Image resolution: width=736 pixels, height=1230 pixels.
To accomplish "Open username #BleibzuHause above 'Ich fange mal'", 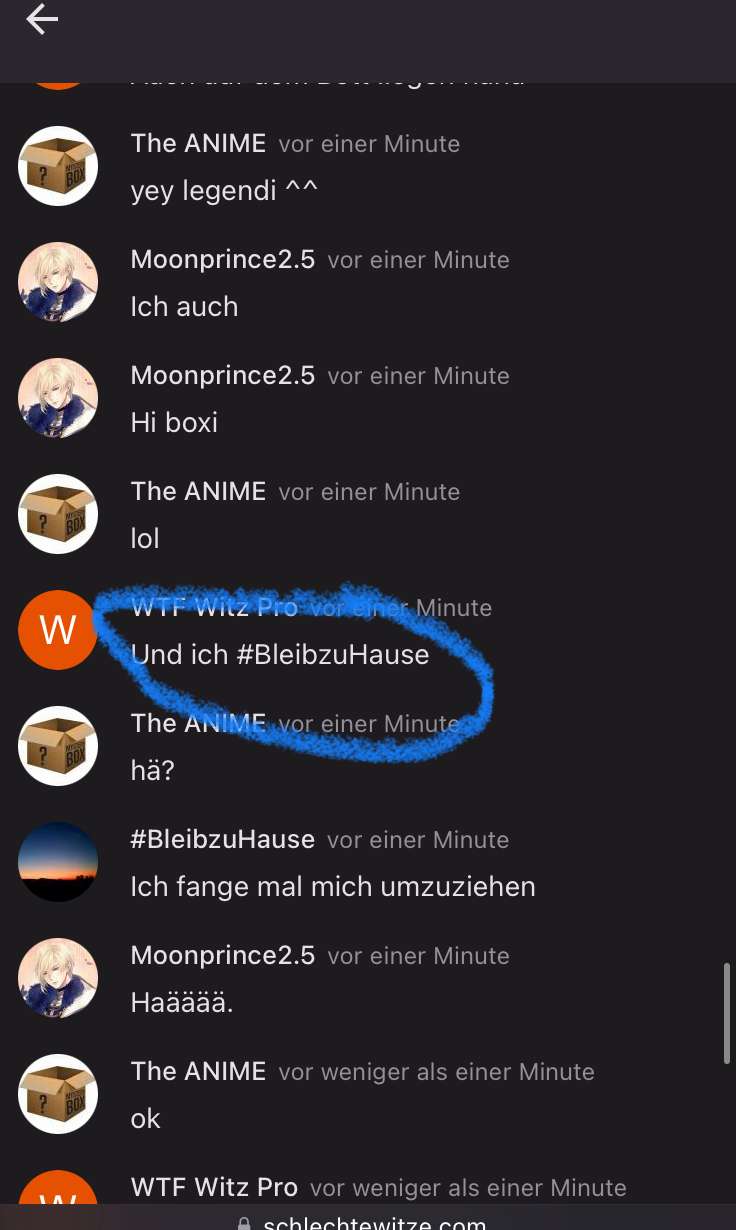I will coord(222,839).
